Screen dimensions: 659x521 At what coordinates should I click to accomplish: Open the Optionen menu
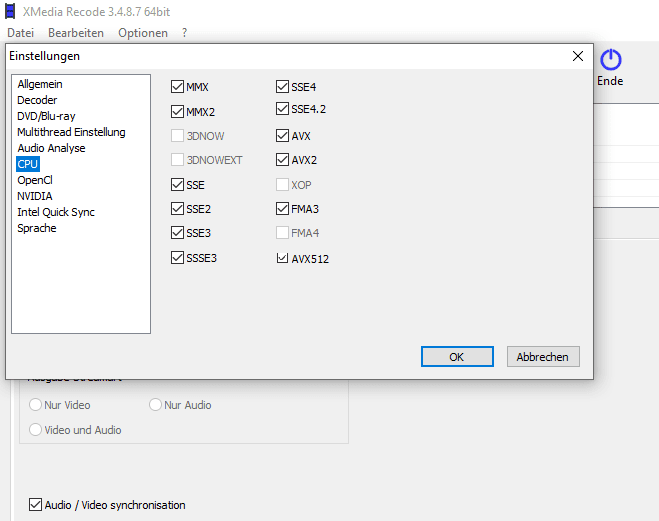click(143, 33)
